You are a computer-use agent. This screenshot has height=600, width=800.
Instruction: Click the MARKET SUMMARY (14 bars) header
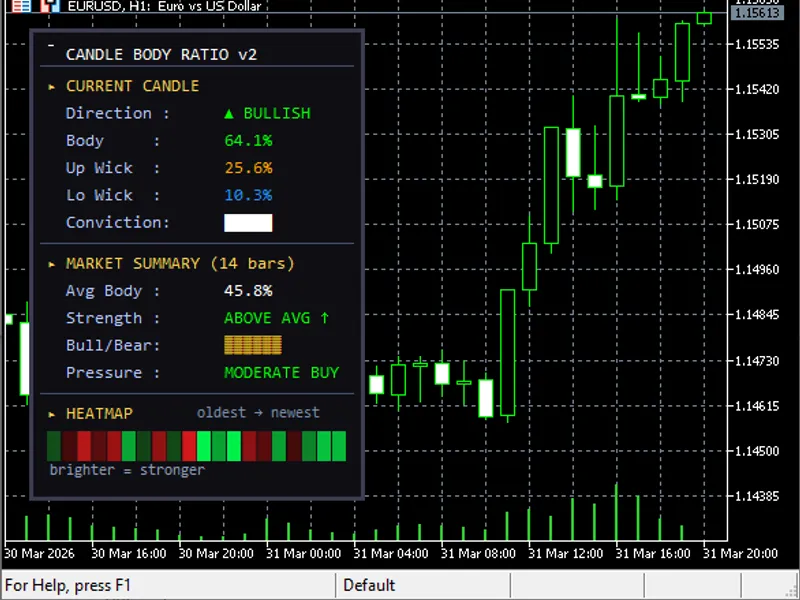click(180, 263)
